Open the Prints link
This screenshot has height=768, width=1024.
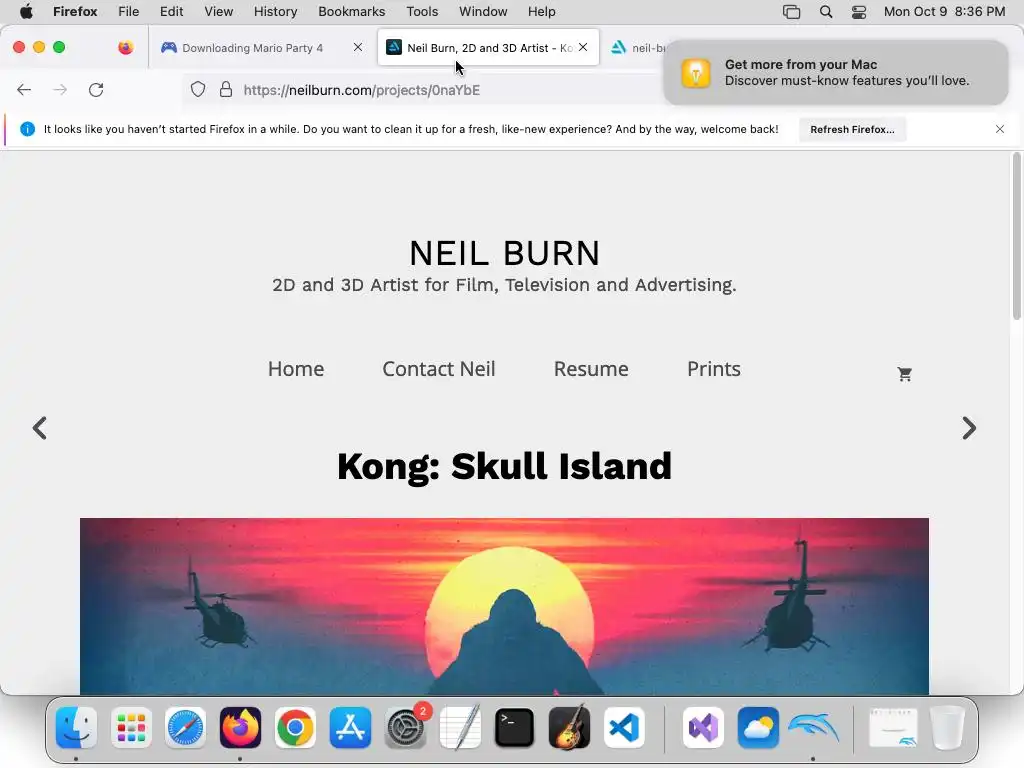click(x=714, y=369)
